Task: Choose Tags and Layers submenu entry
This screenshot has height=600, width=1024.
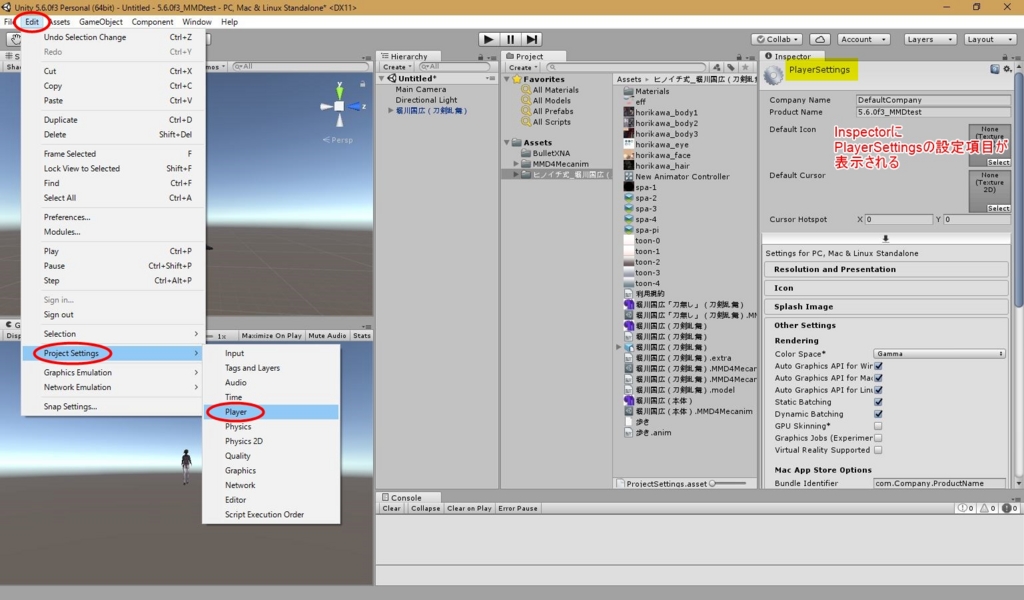Action: [x=272, y=368]
